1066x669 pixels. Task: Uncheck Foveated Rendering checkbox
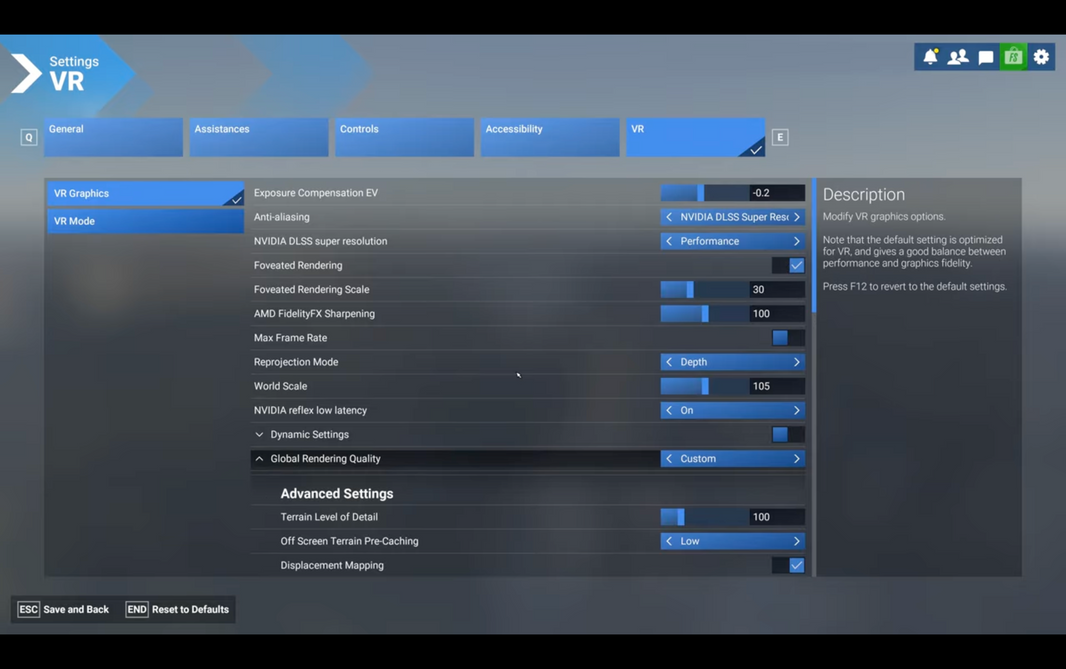click(797, 265)
